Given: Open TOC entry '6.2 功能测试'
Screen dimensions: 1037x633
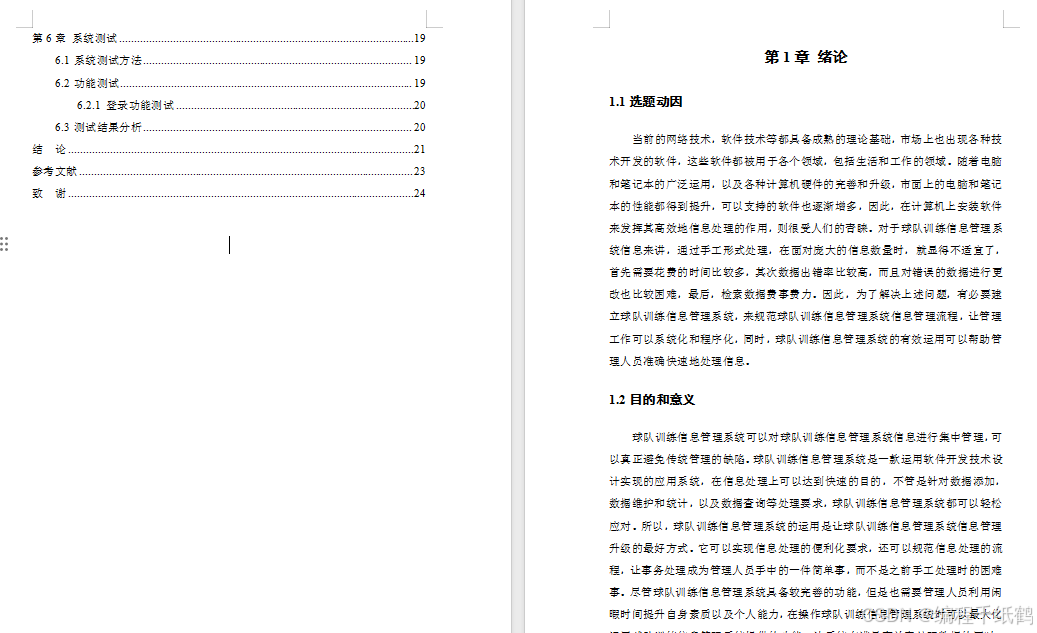Looking at the screenshot, I should pyautogui.click(x=239, y=83).
